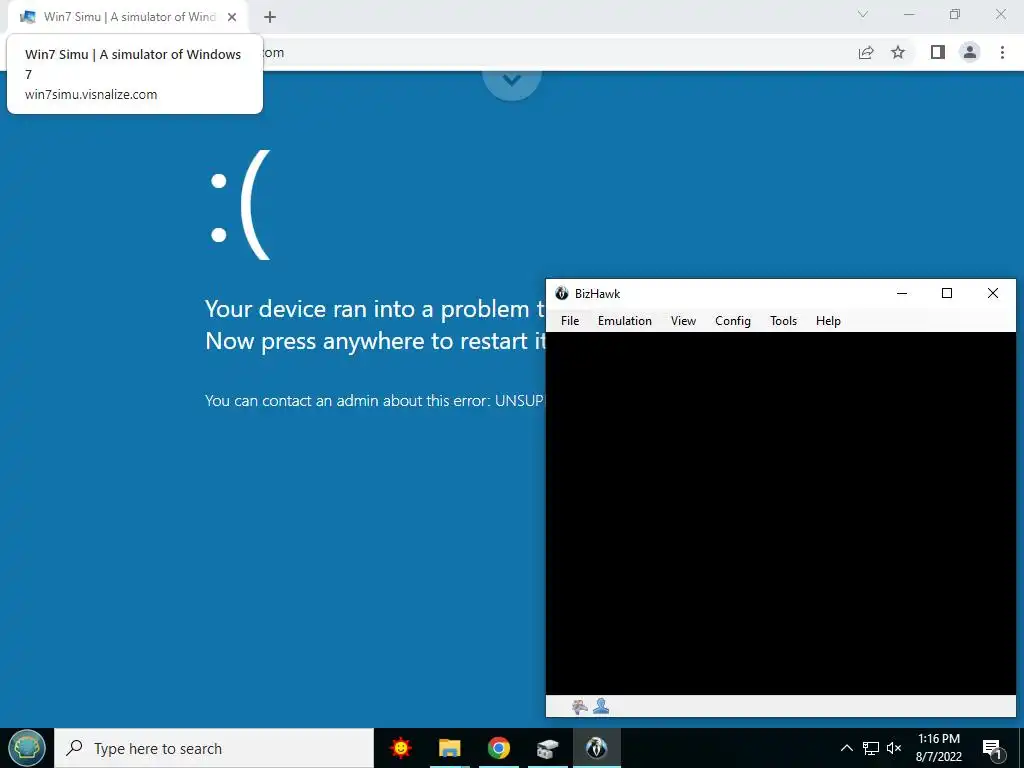Minimize the Chrome window
The height and width of the screenshot is (768, 1024).
click(909, 14)
